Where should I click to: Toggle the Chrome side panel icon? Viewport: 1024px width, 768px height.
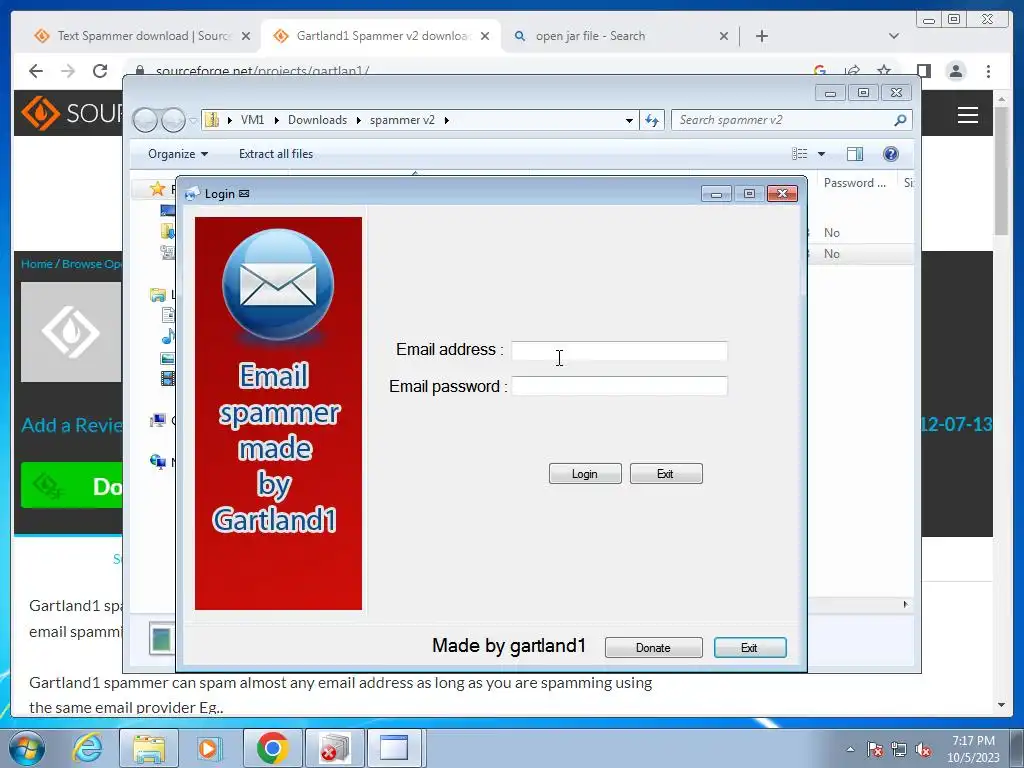923,71
